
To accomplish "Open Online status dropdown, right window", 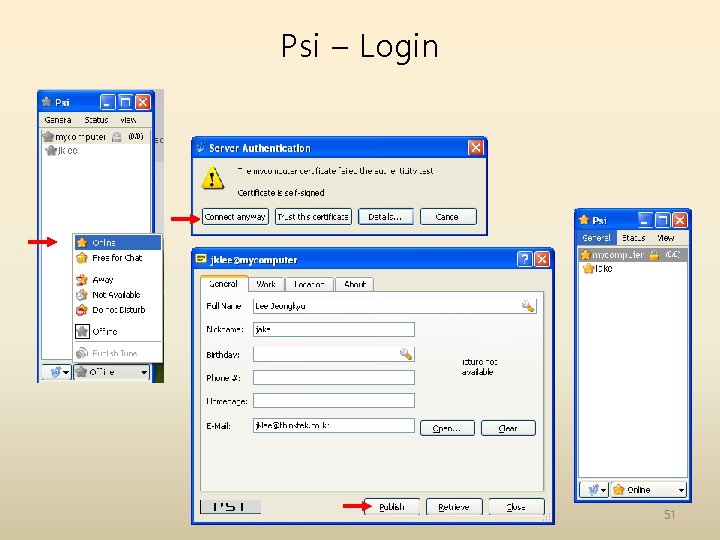I will pos(649,490).
